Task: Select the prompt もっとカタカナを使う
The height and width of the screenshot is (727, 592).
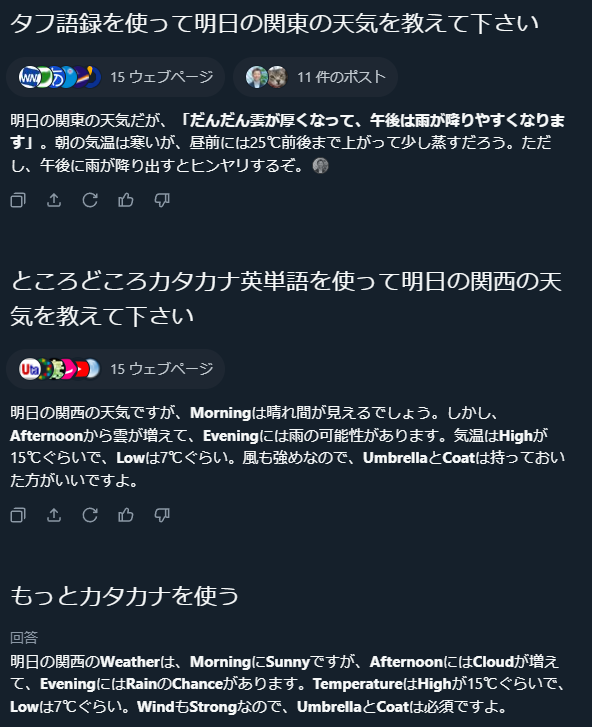Action: pyautogui.click(x=124, y=596)
